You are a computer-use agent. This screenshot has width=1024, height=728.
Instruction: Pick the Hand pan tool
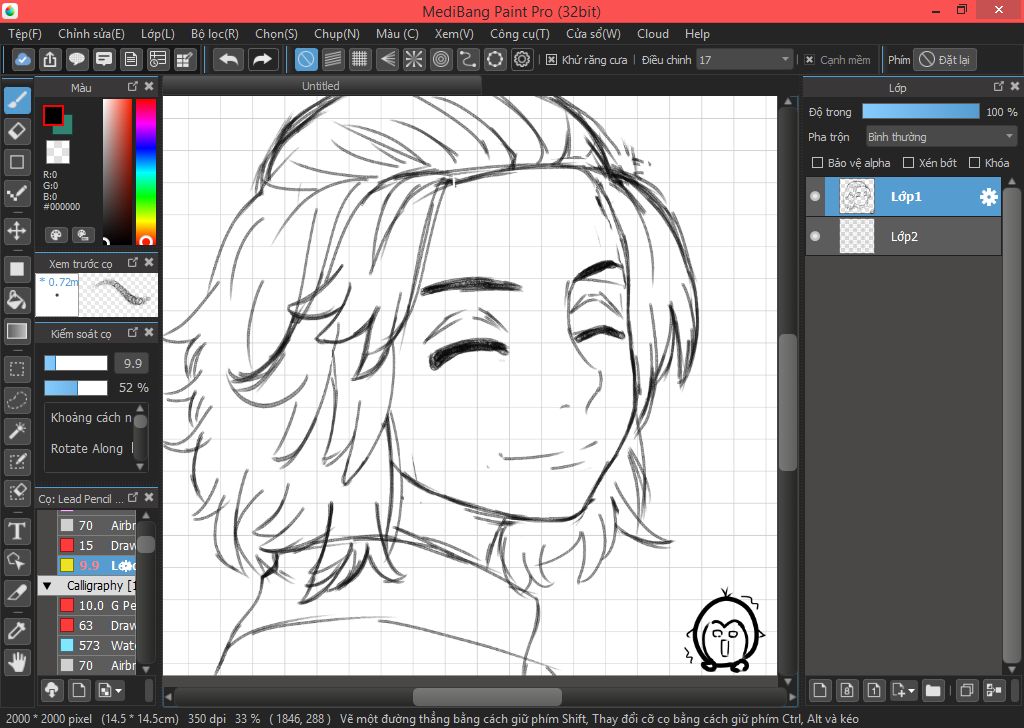coord(17,661)
